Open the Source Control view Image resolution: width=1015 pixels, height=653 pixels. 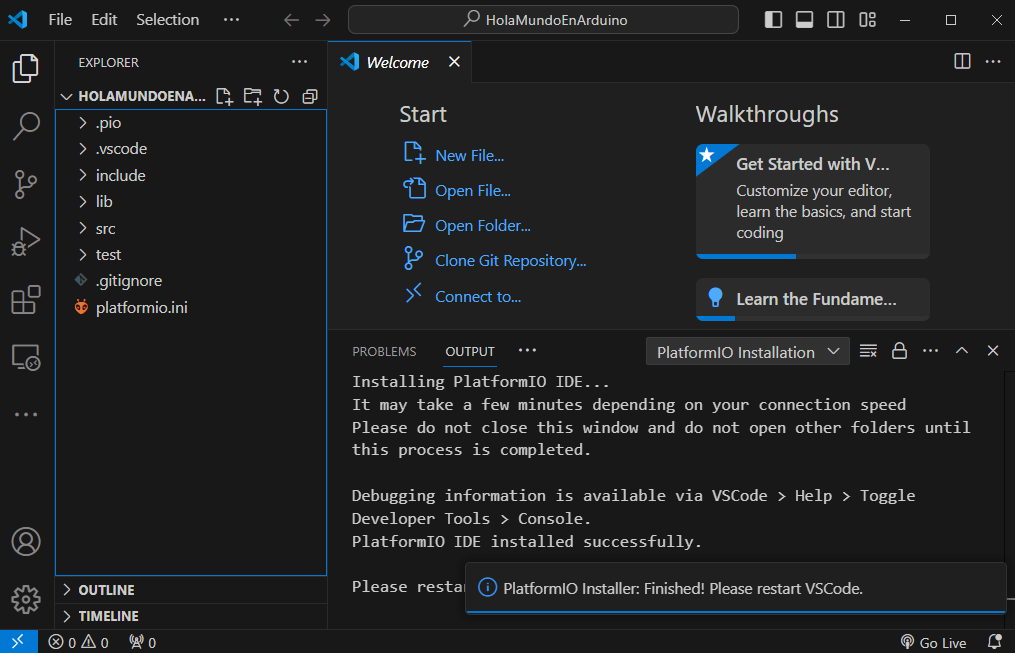point(26,184)
